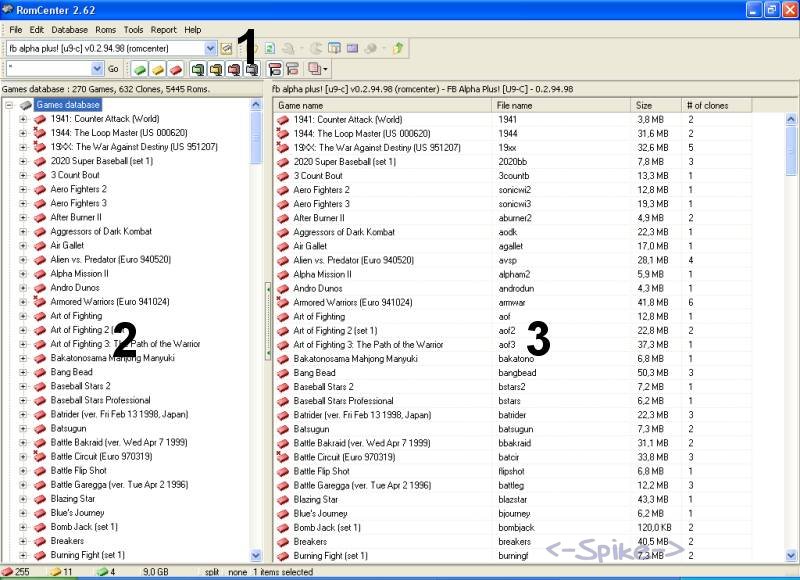The width and height of the screenshot is (800, 580).
Task: Open the Edit menu
Action: point(37,30)
